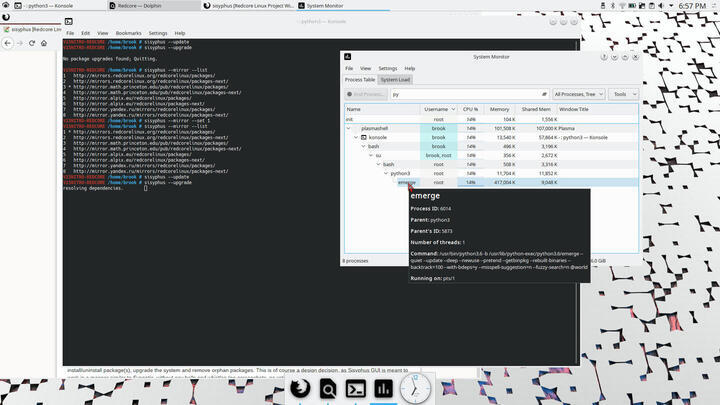Screen dimensions: 720x405
Task: Reload the browser page
Action: pos(32,43)
